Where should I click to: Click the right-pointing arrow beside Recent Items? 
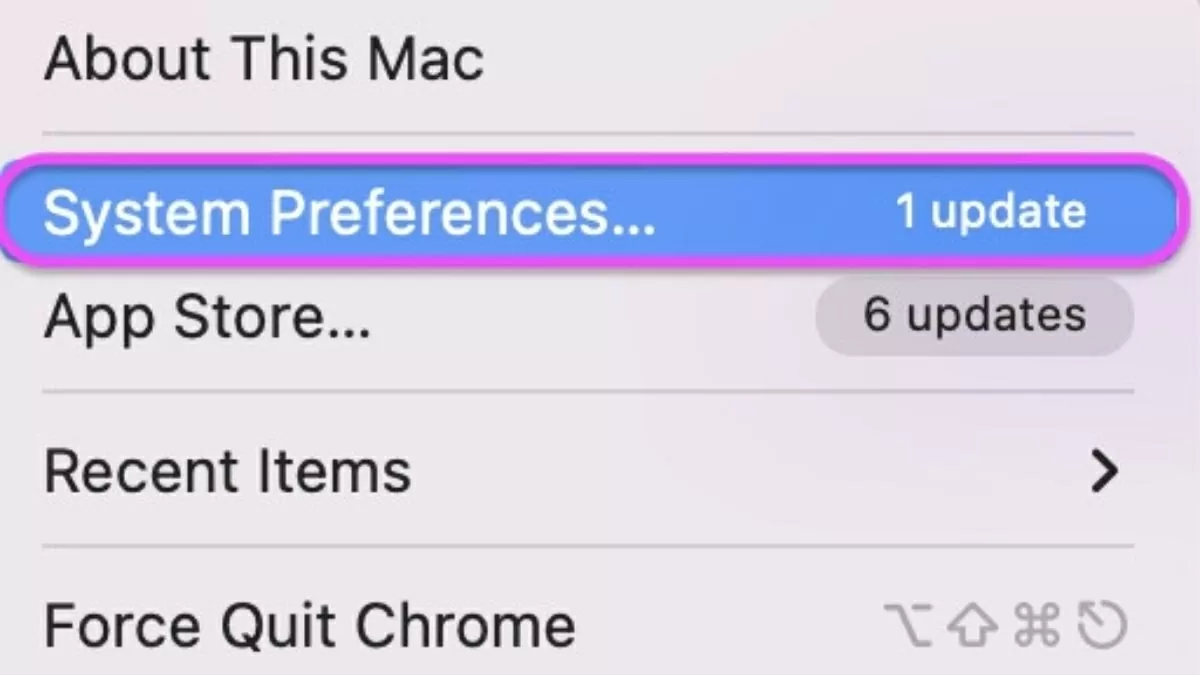coord(1105,469)
